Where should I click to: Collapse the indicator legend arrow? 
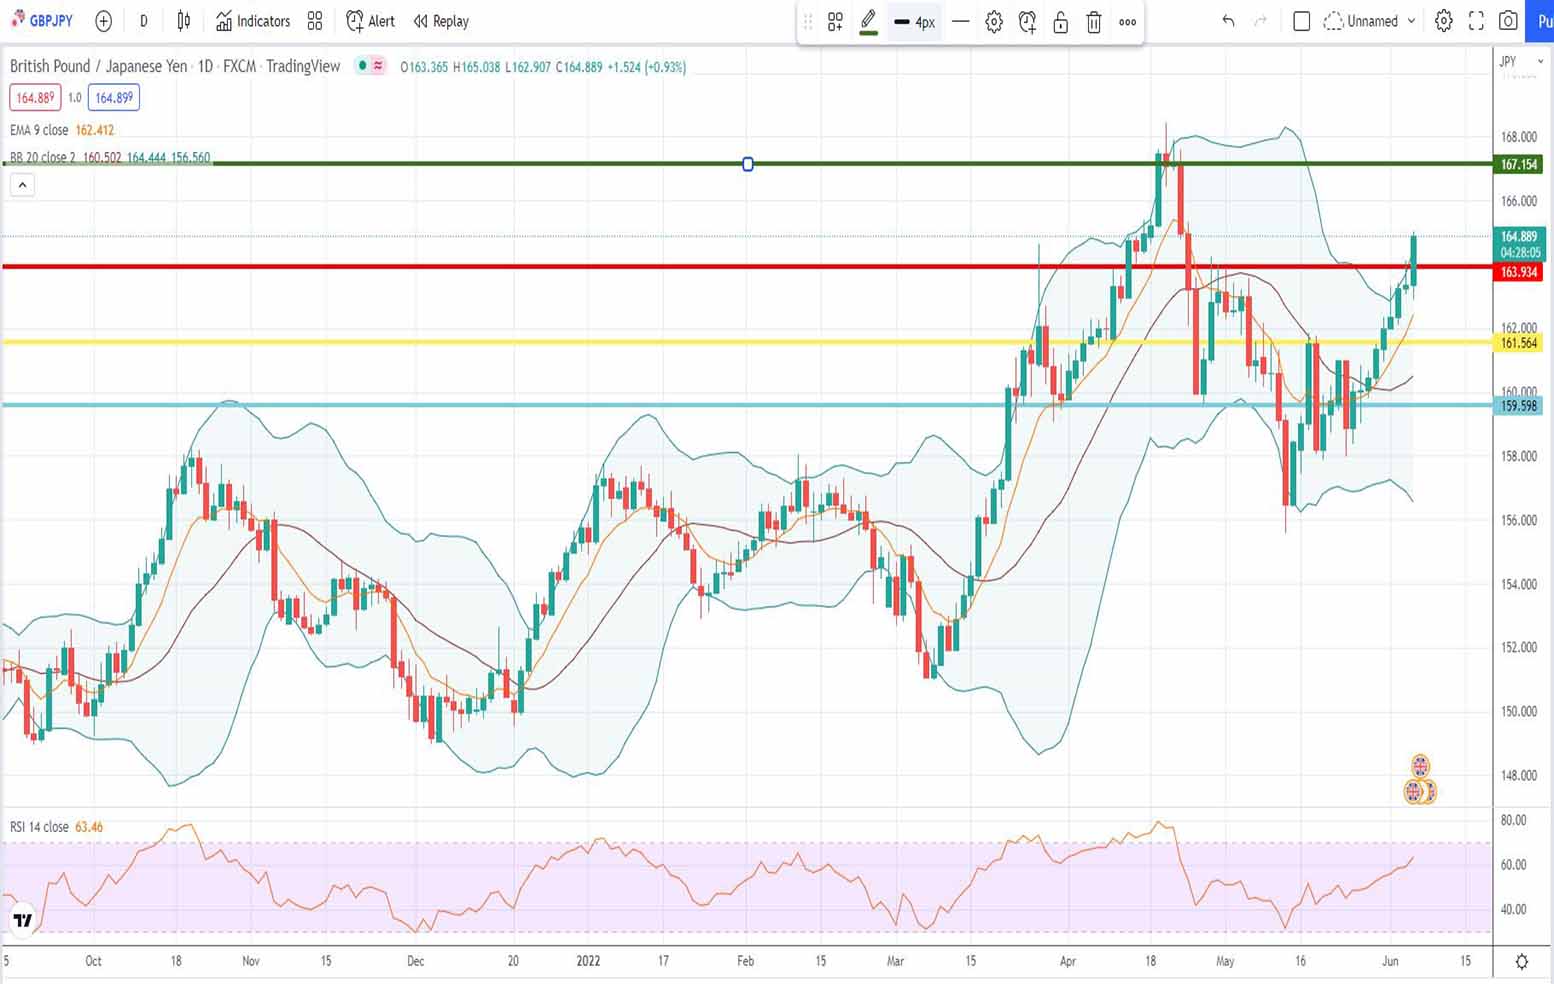pos(22,185)
